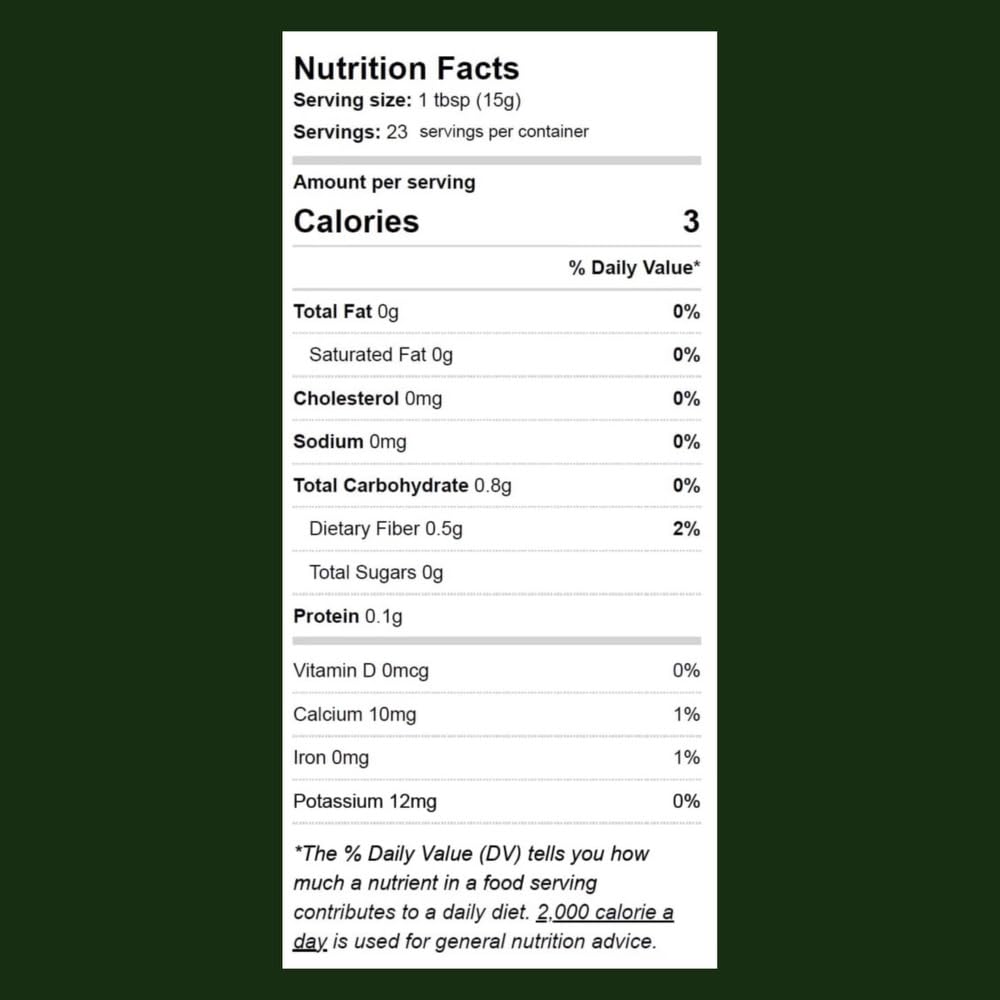Click the Serving size 1 tbsp text
The width and height of the screenshot is (1000, 1000).
pos(407,100)
